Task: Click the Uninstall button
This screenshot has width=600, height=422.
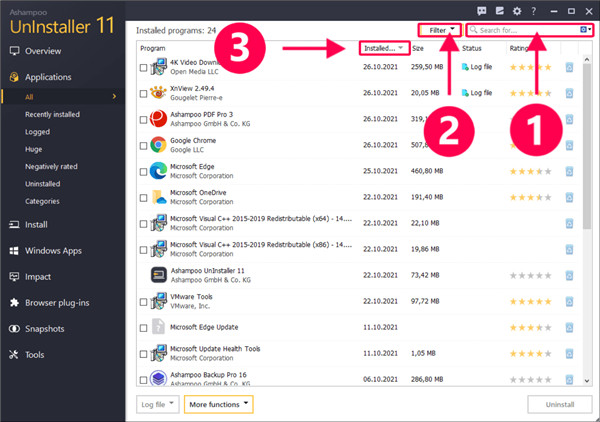Action: [560, 404]
